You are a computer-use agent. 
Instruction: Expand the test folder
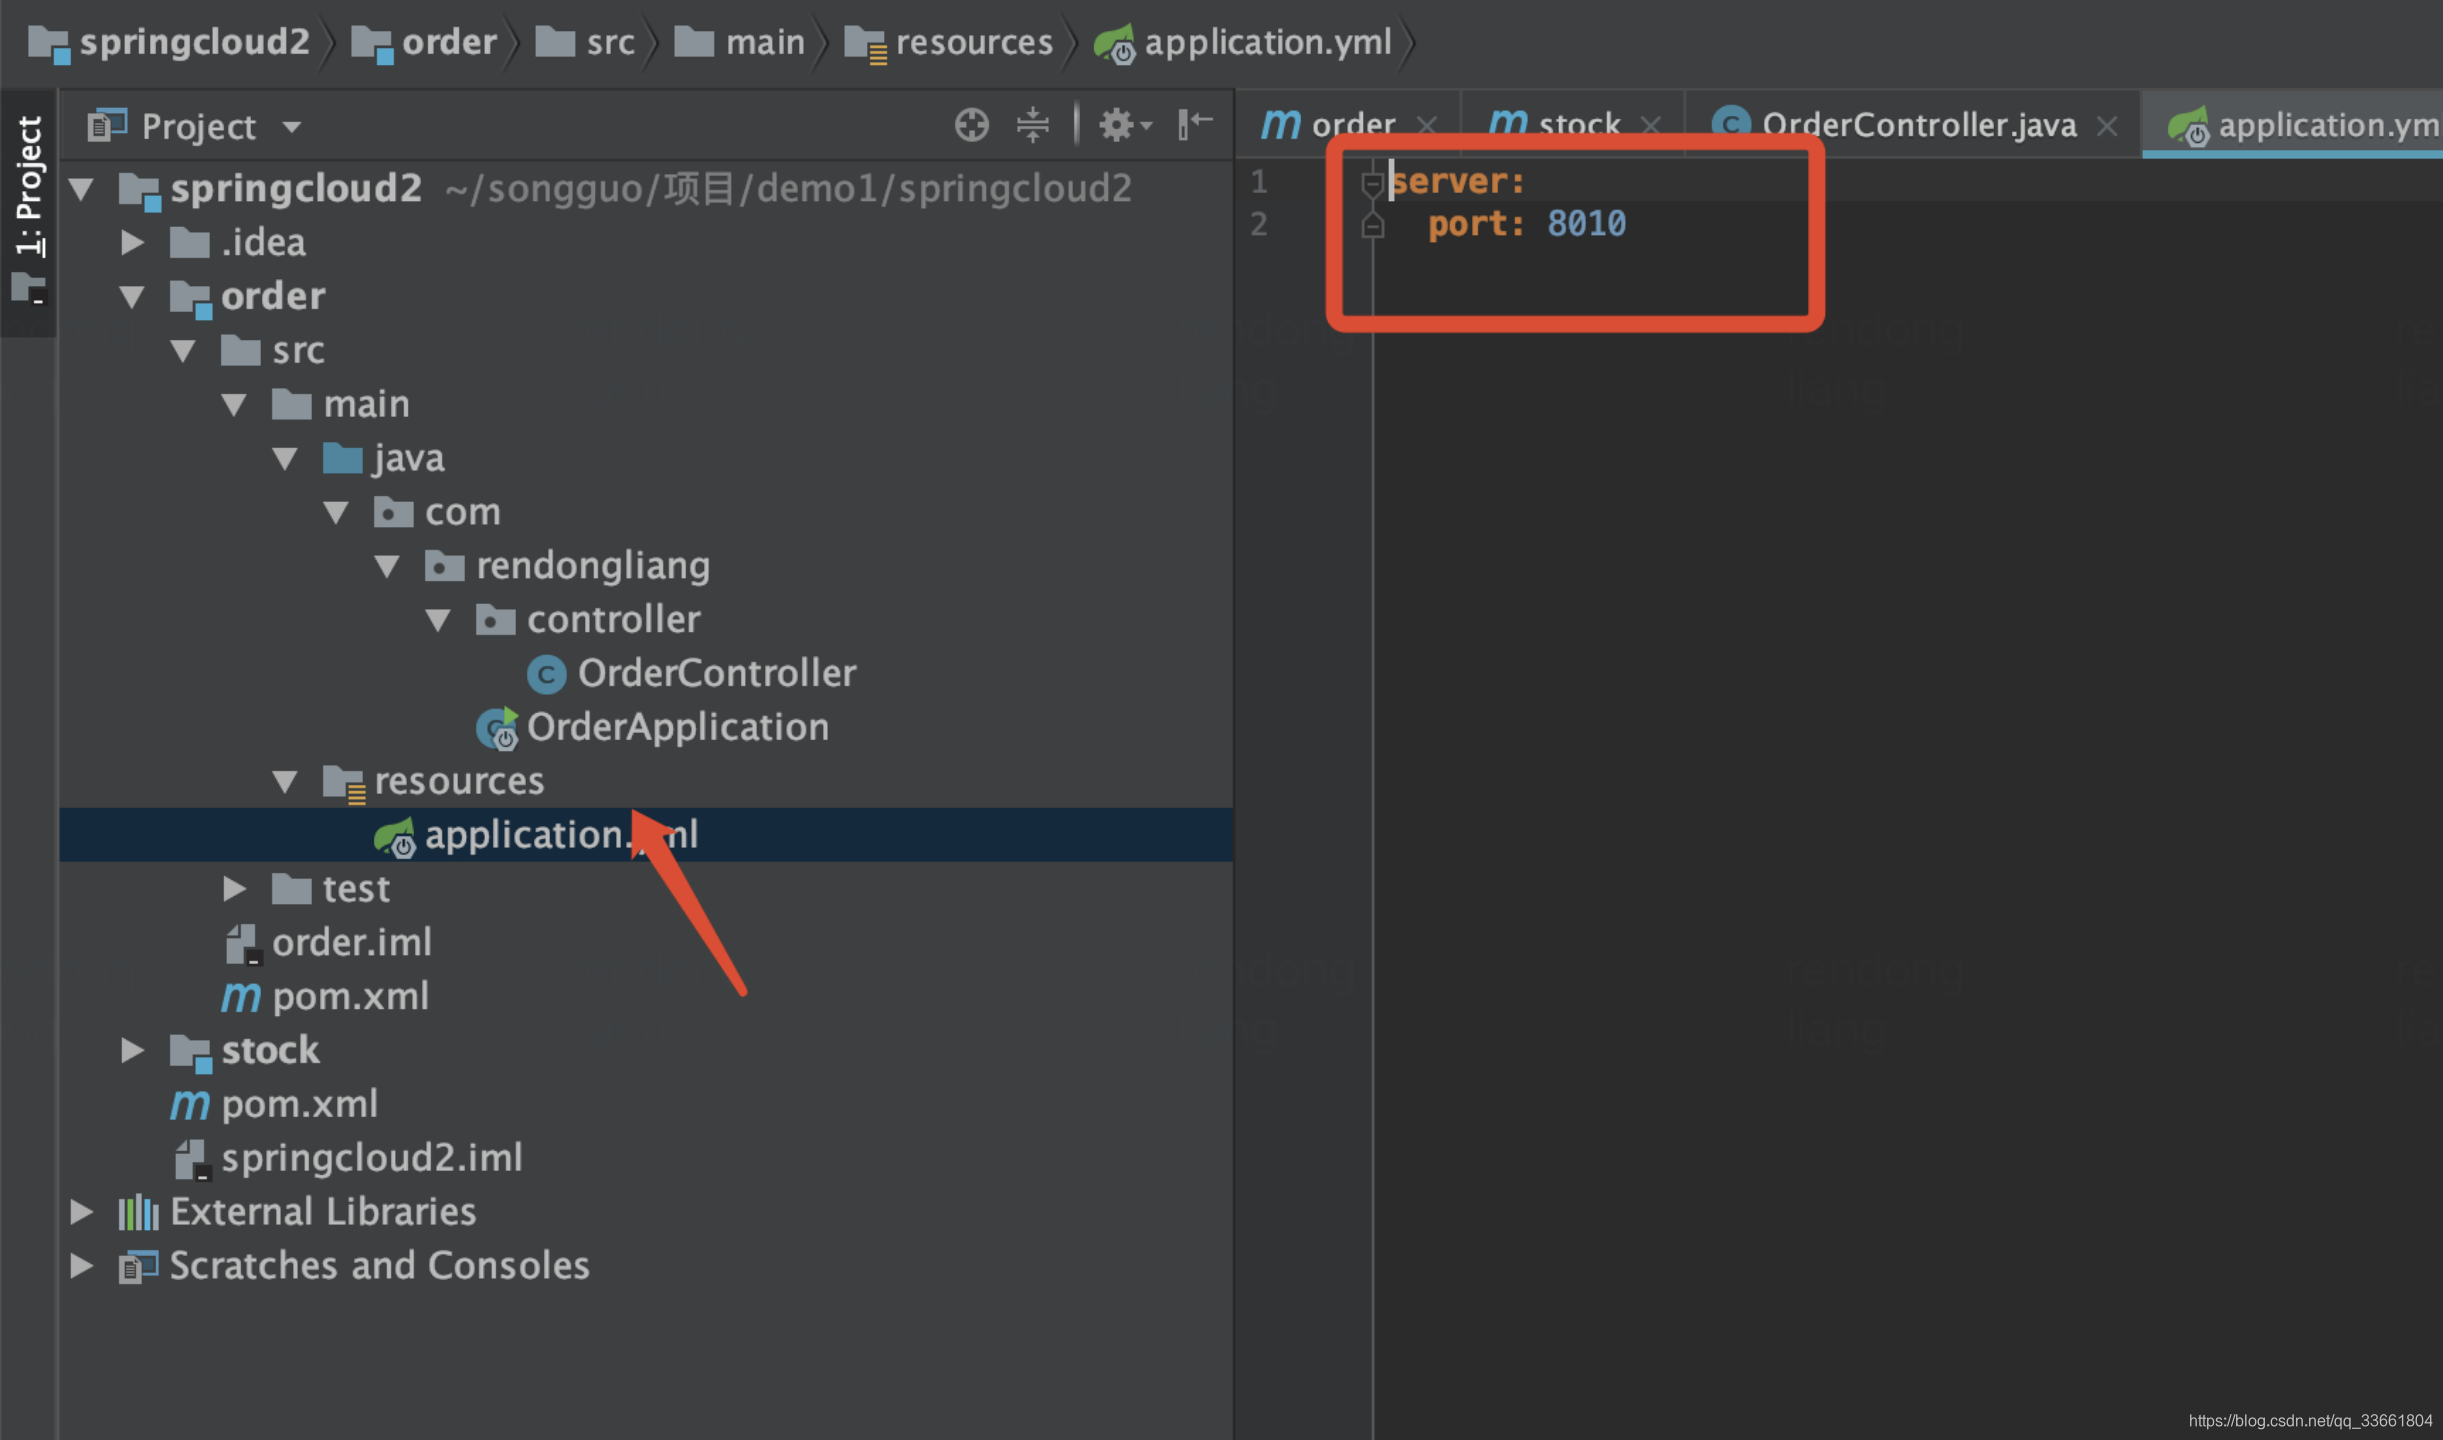coord(235,888)
